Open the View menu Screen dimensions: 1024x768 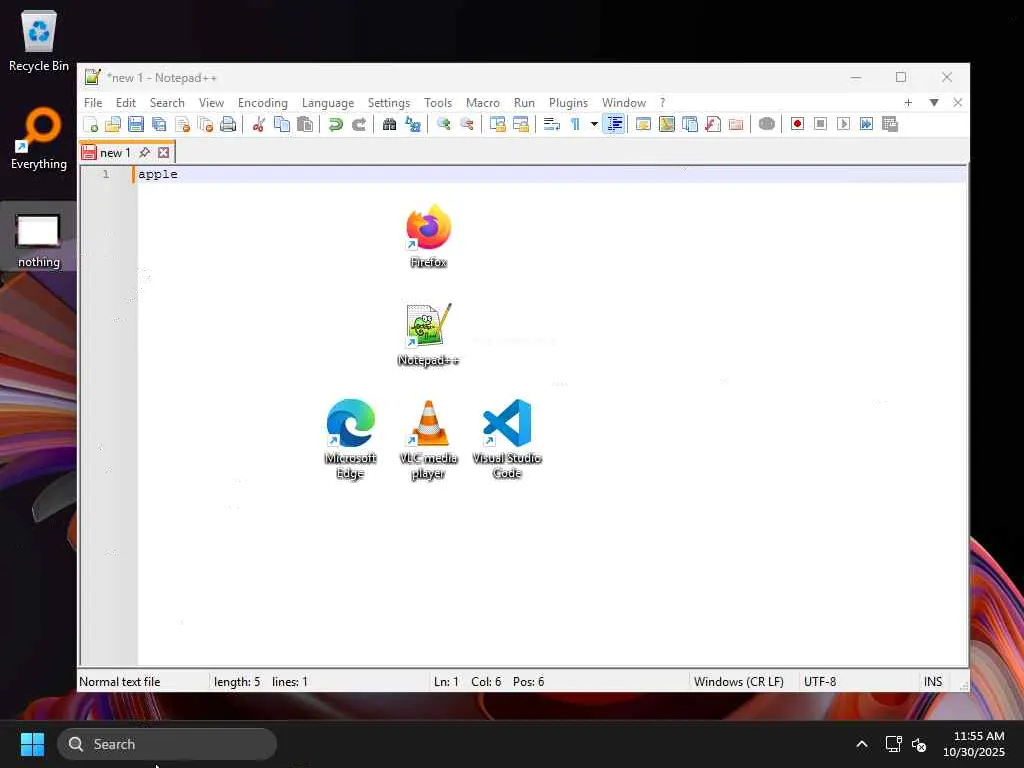point(211,103)
